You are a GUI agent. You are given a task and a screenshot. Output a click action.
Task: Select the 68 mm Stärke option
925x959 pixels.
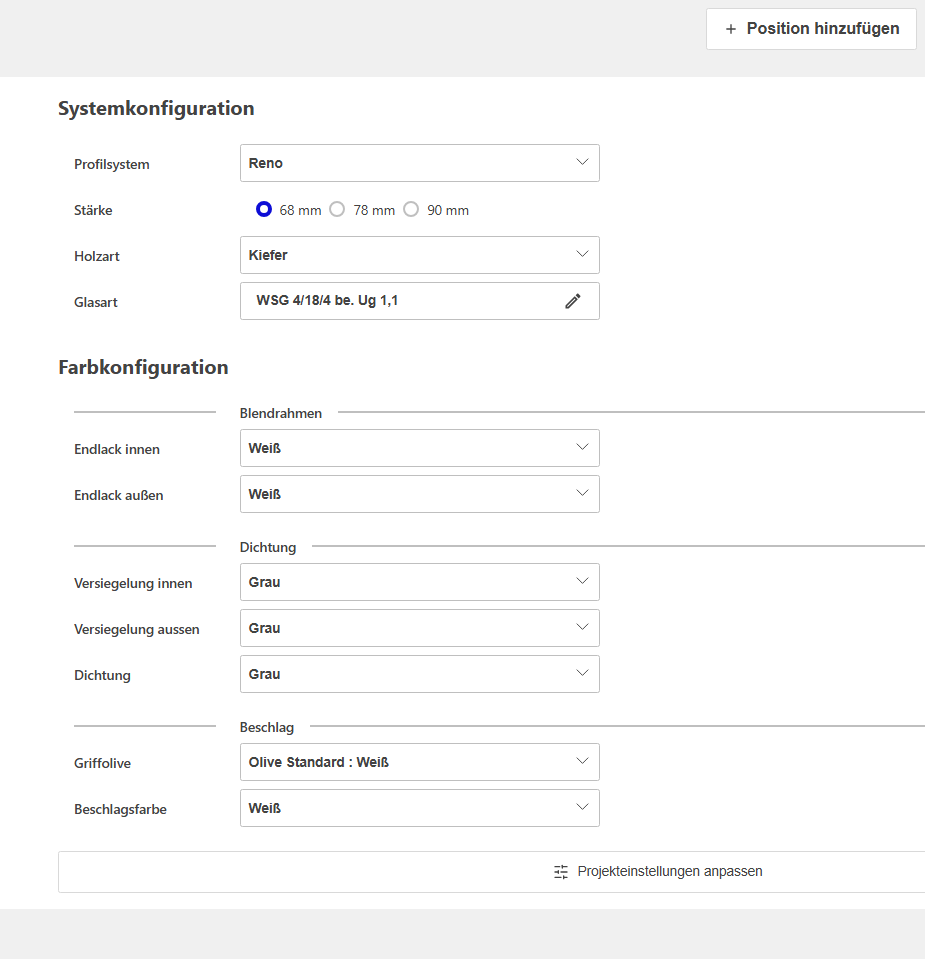(263, 209)
